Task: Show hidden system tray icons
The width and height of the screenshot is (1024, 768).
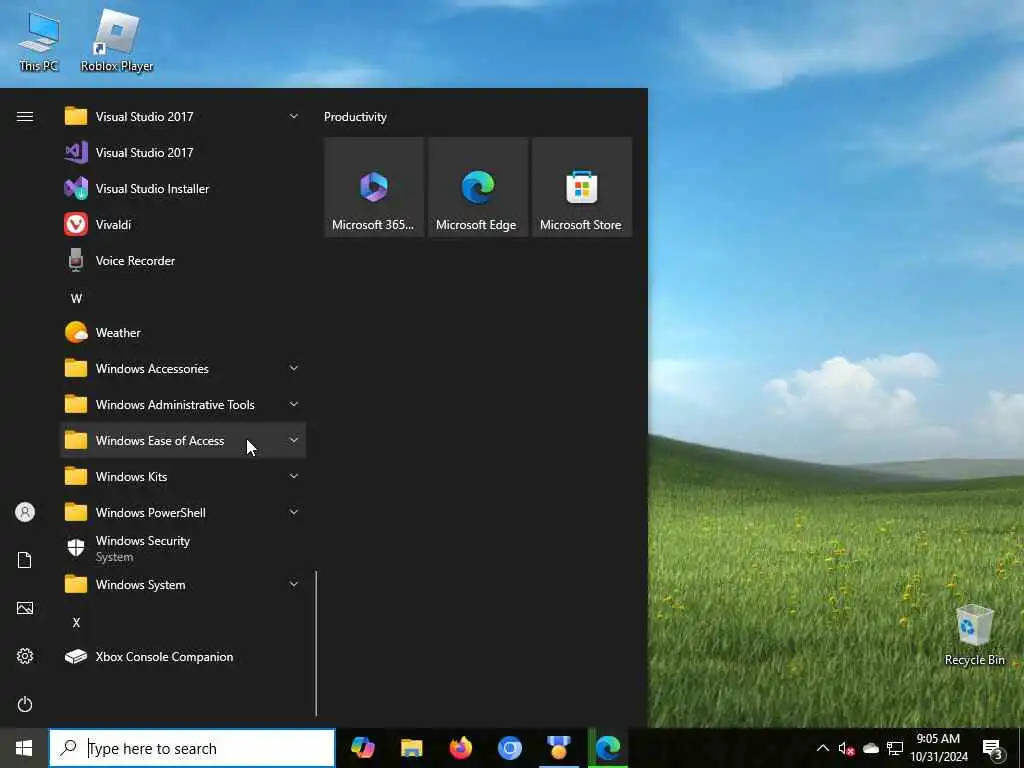Action: pyautogui.click(x=823, y=748)
